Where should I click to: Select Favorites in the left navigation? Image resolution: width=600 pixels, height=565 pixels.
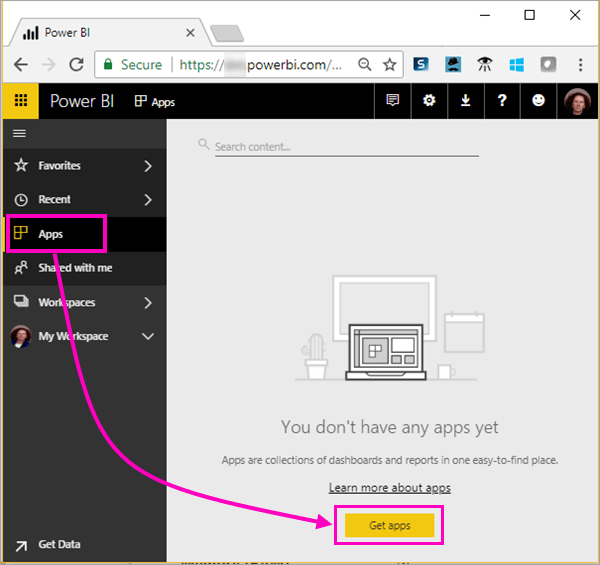click(x=84, y=166)
